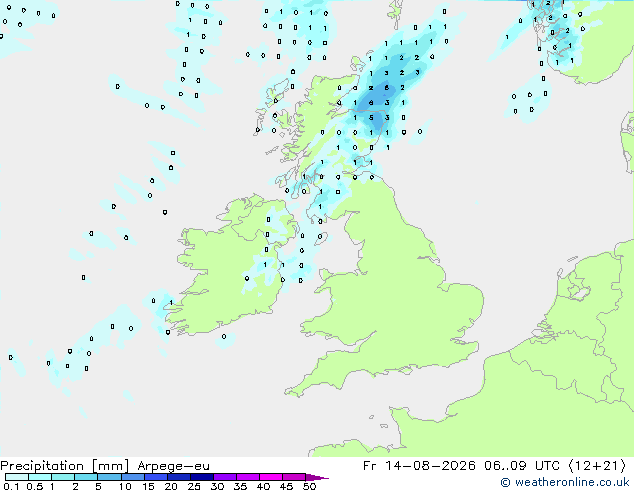Click the '25' legend scale label
Image resolution: width=634 pixels, height=490 pixels.
(194, 486)
